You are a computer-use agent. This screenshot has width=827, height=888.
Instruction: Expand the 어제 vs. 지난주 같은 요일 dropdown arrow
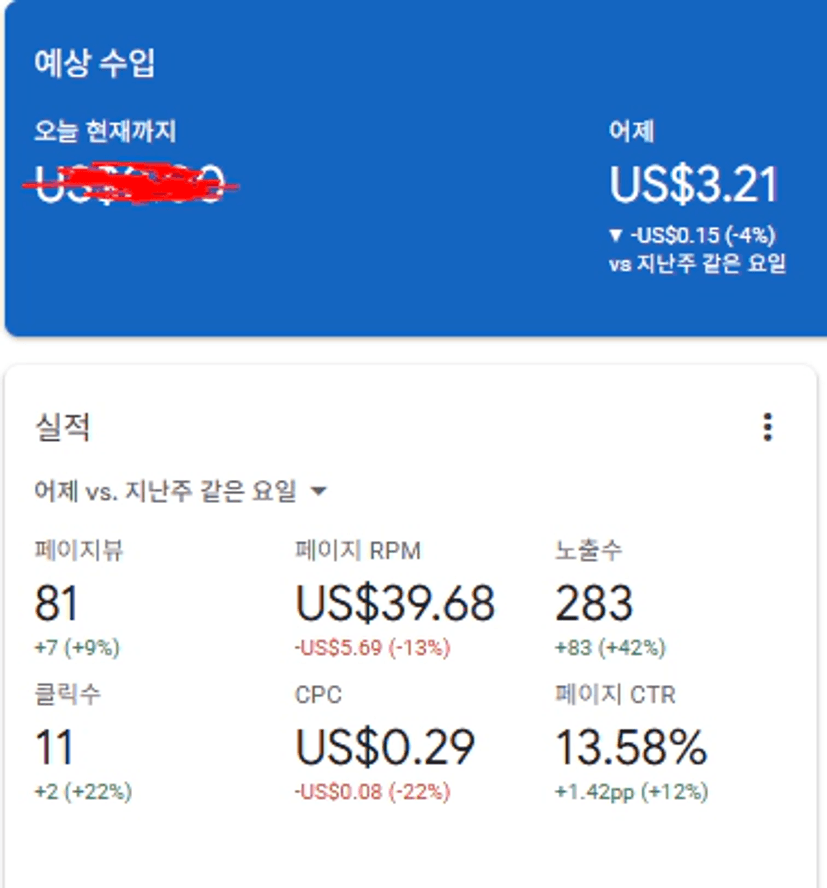point(319,491)
